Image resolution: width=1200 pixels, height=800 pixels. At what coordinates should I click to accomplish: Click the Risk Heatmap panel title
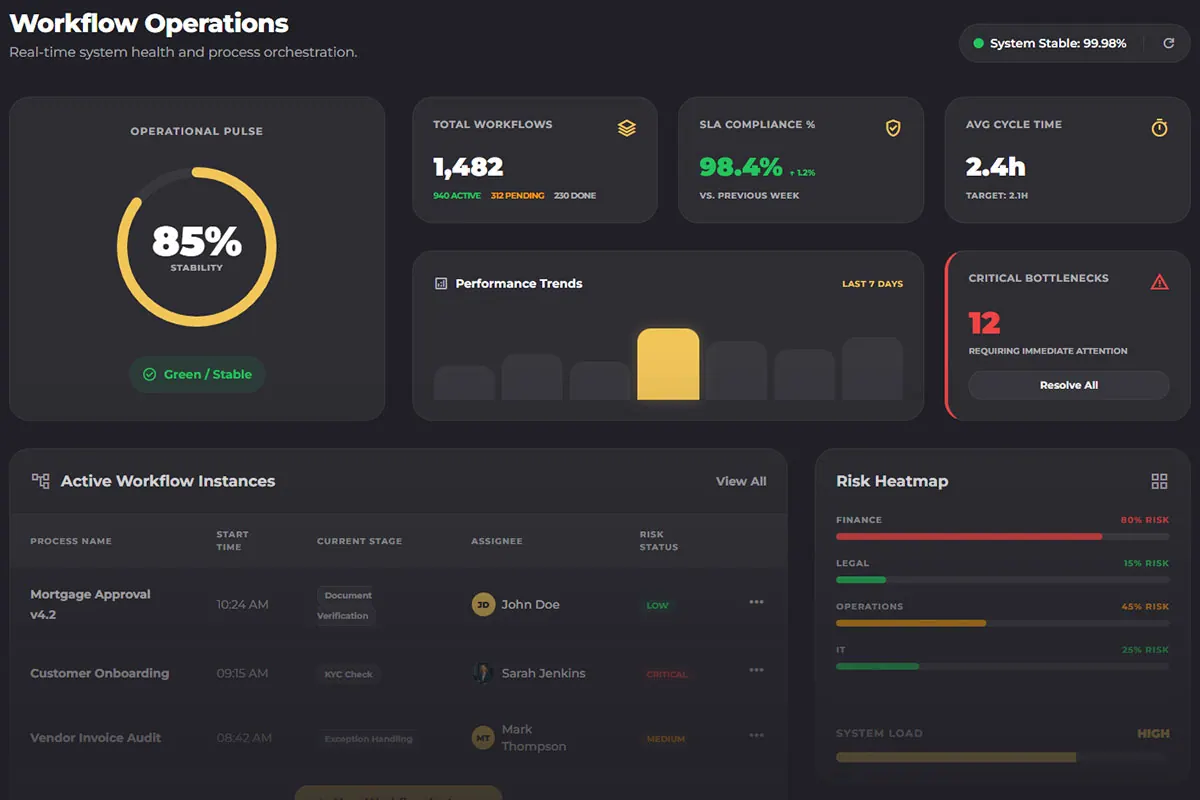pos(892,481)
